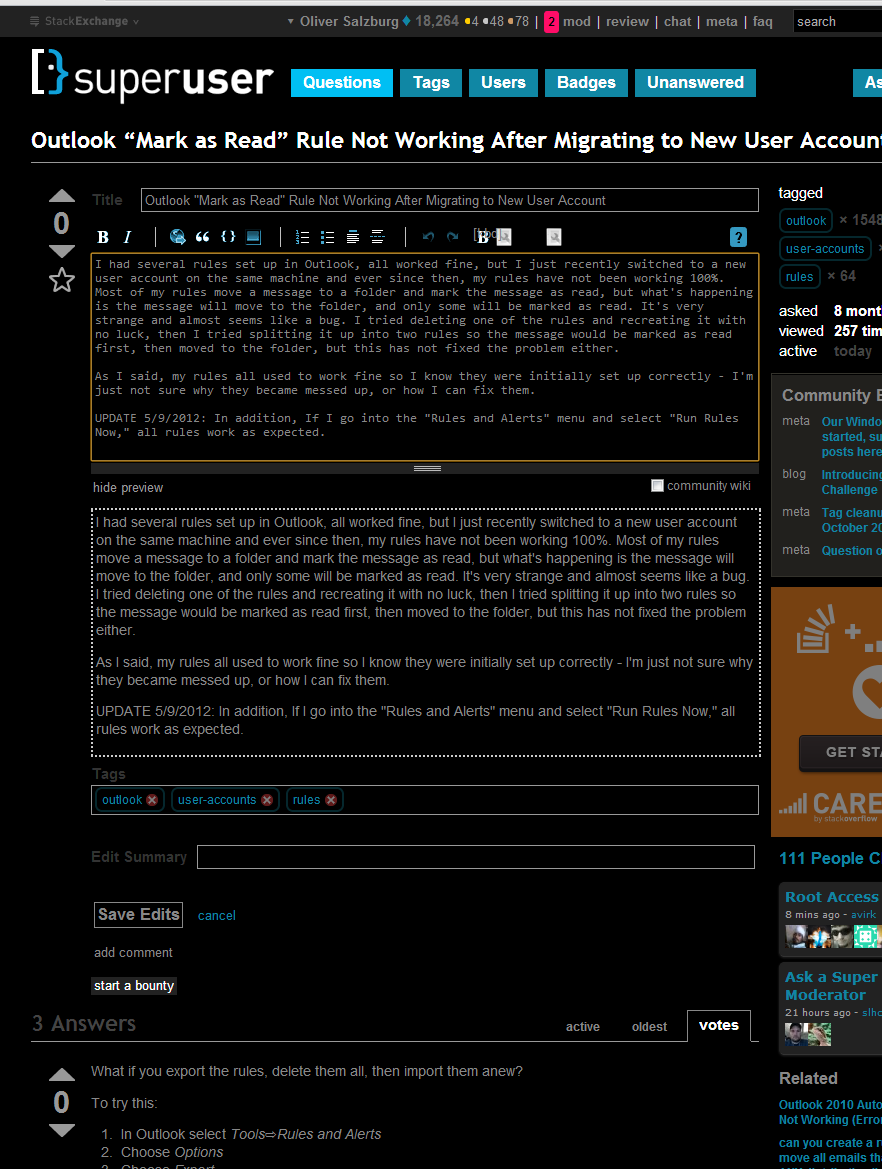882x1169 pixels.
Task: Redo edit in editor toolbar
Action: tap(453, 237)
